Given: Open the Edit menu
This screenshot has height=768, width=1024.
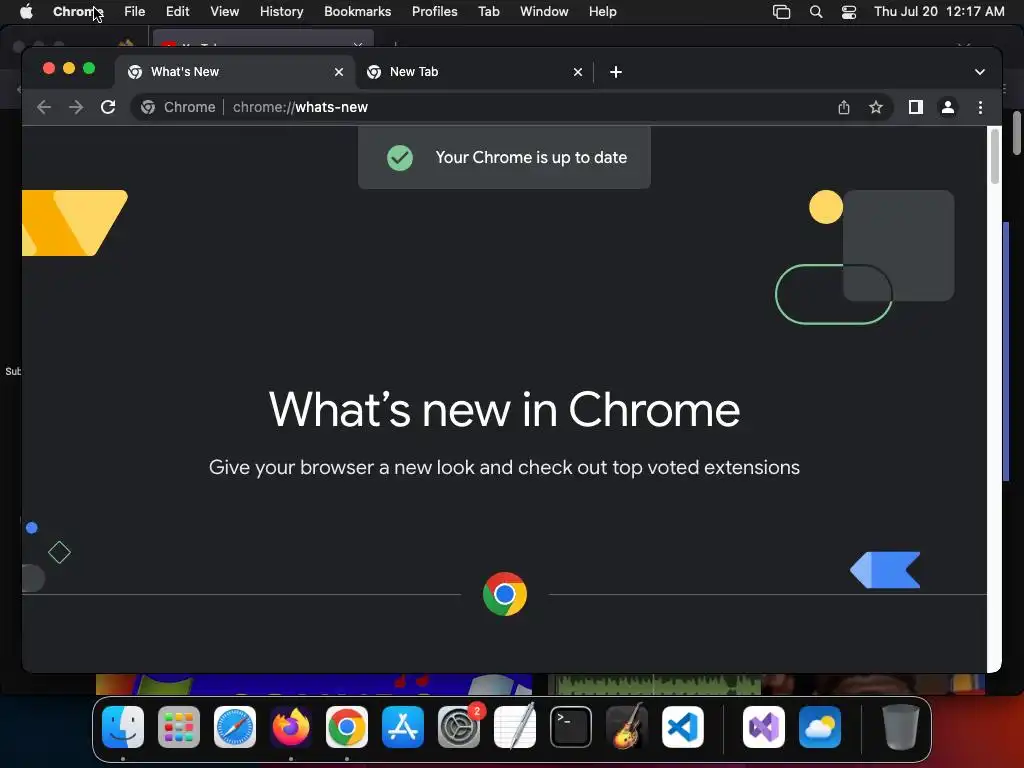Looking at the screenshot, I should click(x=178, y=12).
